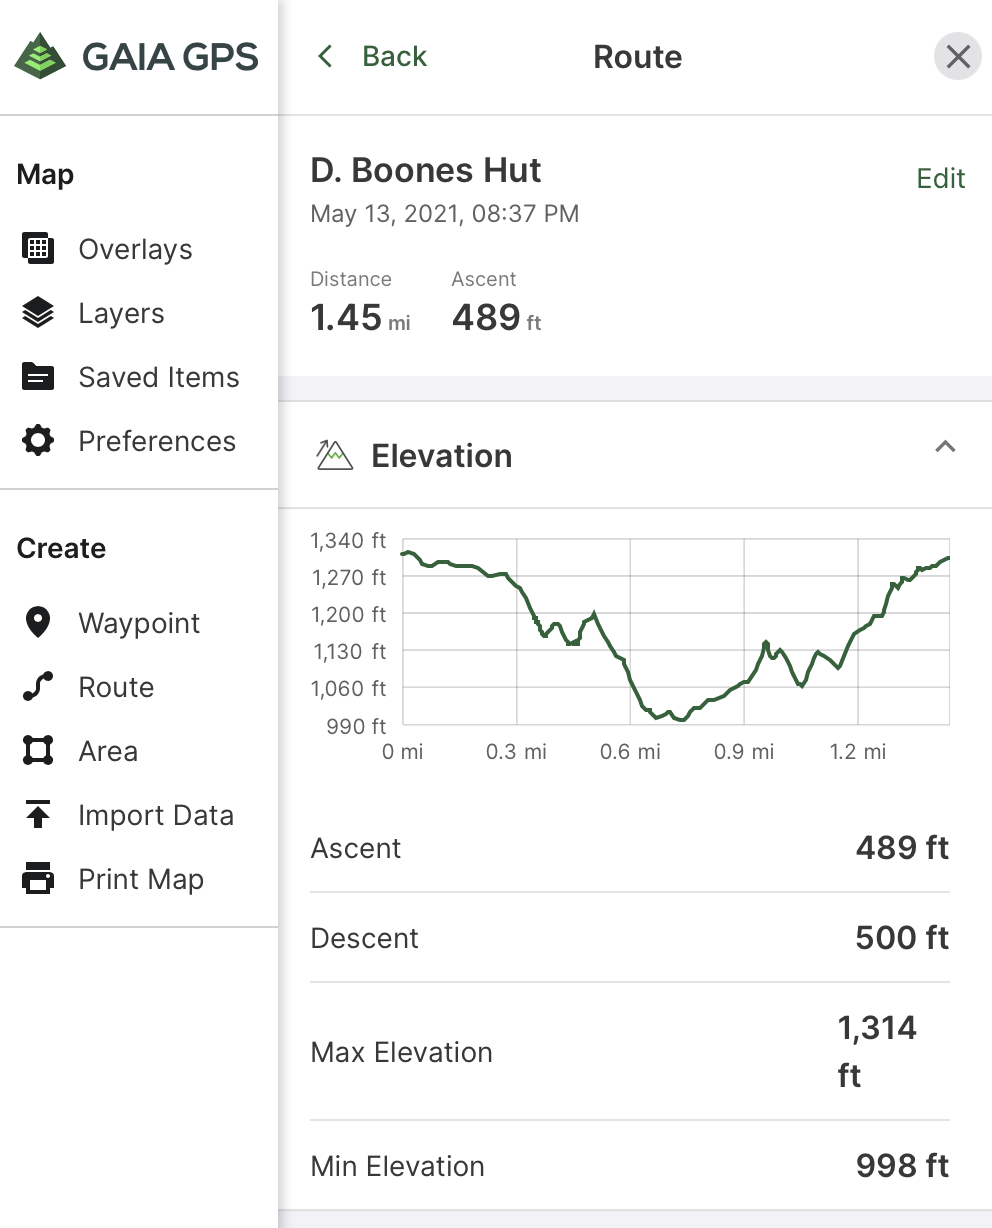The width and height of the screenshot is (992, 1228).
Task: Select the Import Data menu item
Action: pos(156,815)
